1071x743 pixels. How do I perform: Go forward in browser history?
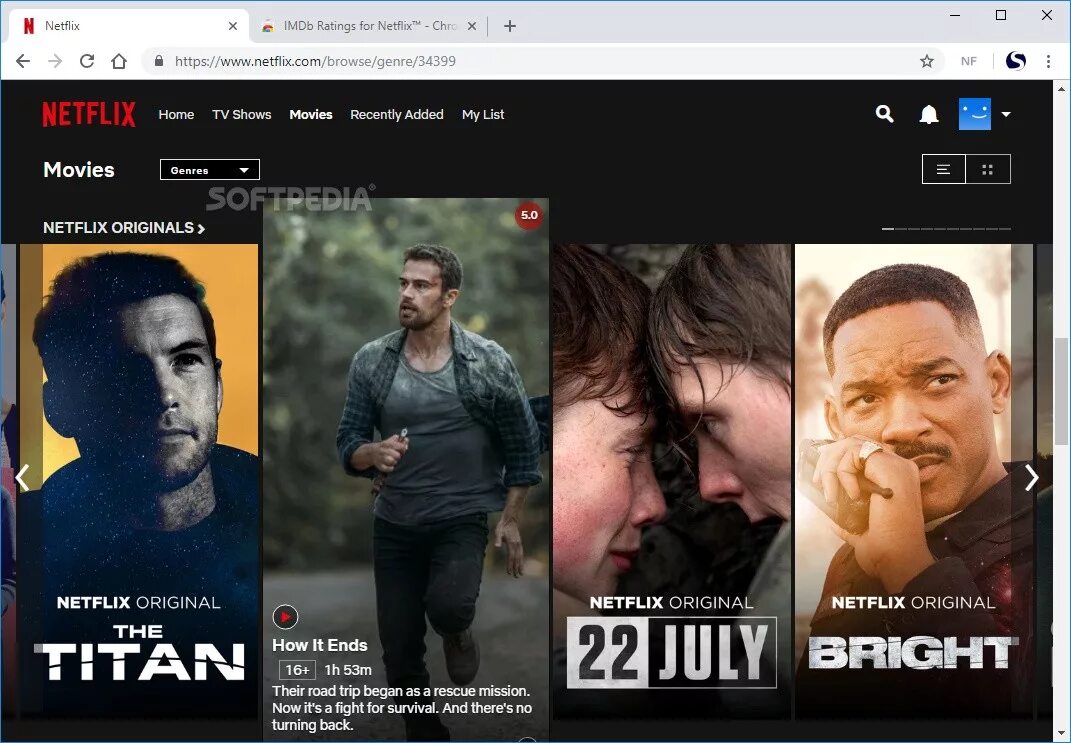point(55,61)
